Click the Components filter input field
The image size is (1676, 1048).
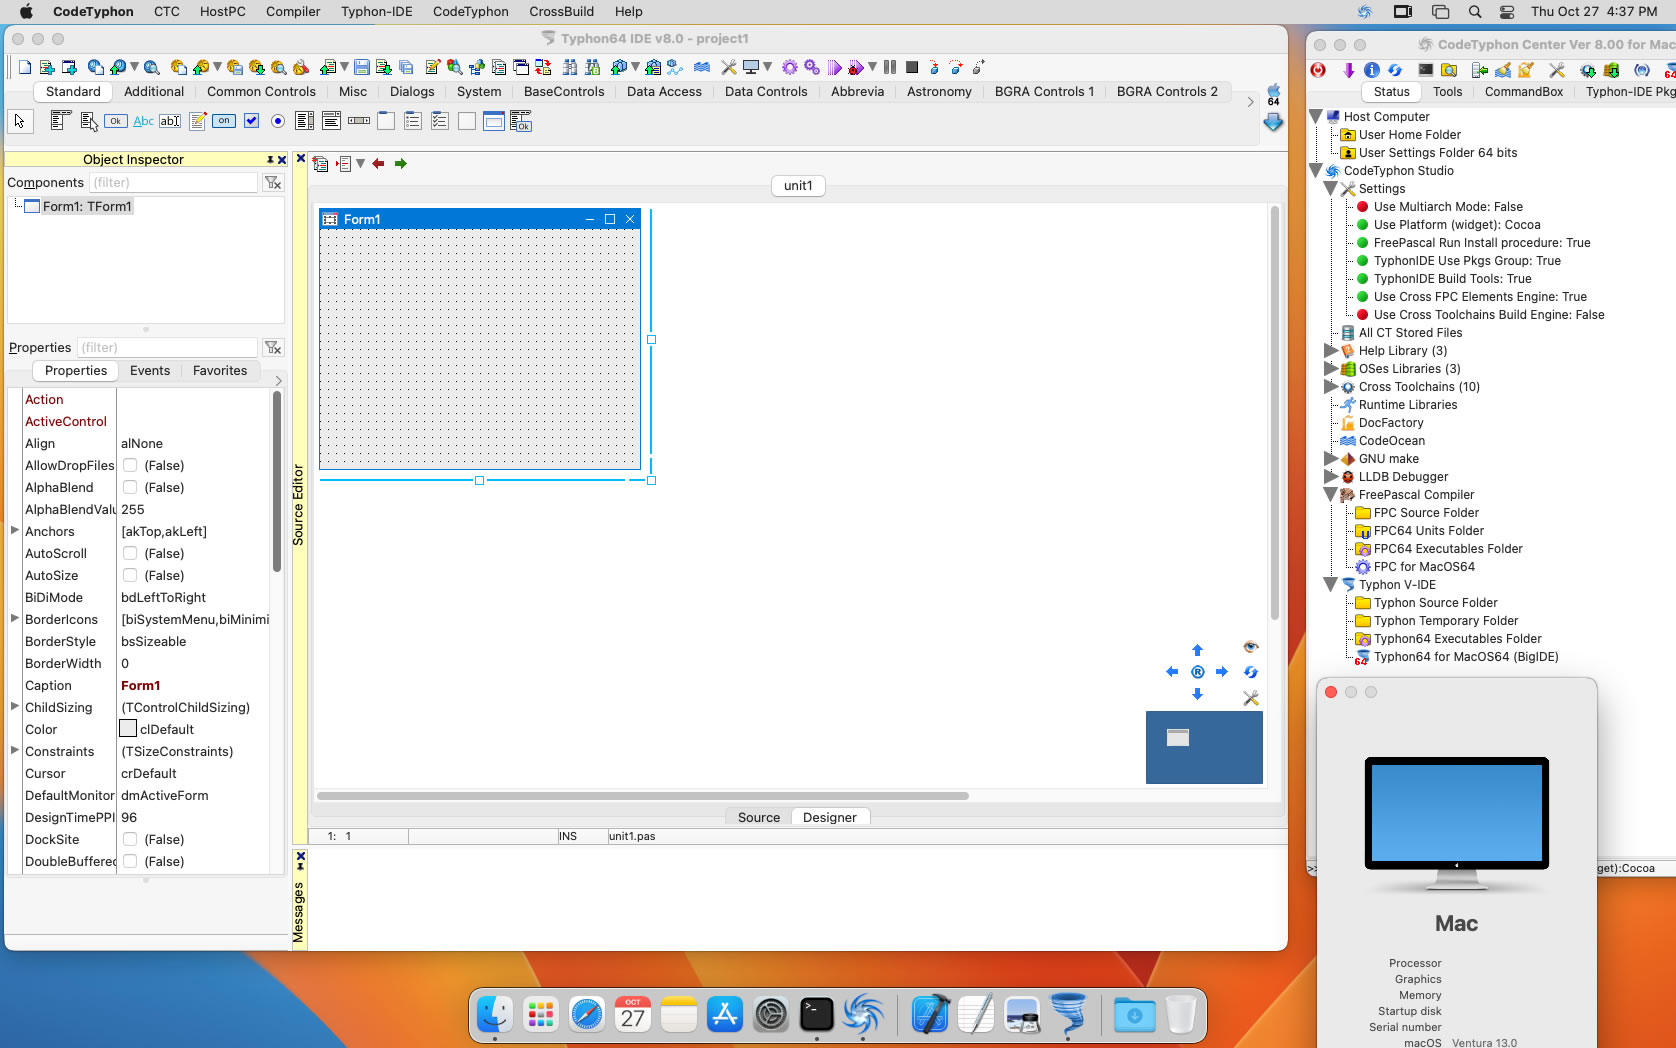pyautogui.click(x=173, y=182)
